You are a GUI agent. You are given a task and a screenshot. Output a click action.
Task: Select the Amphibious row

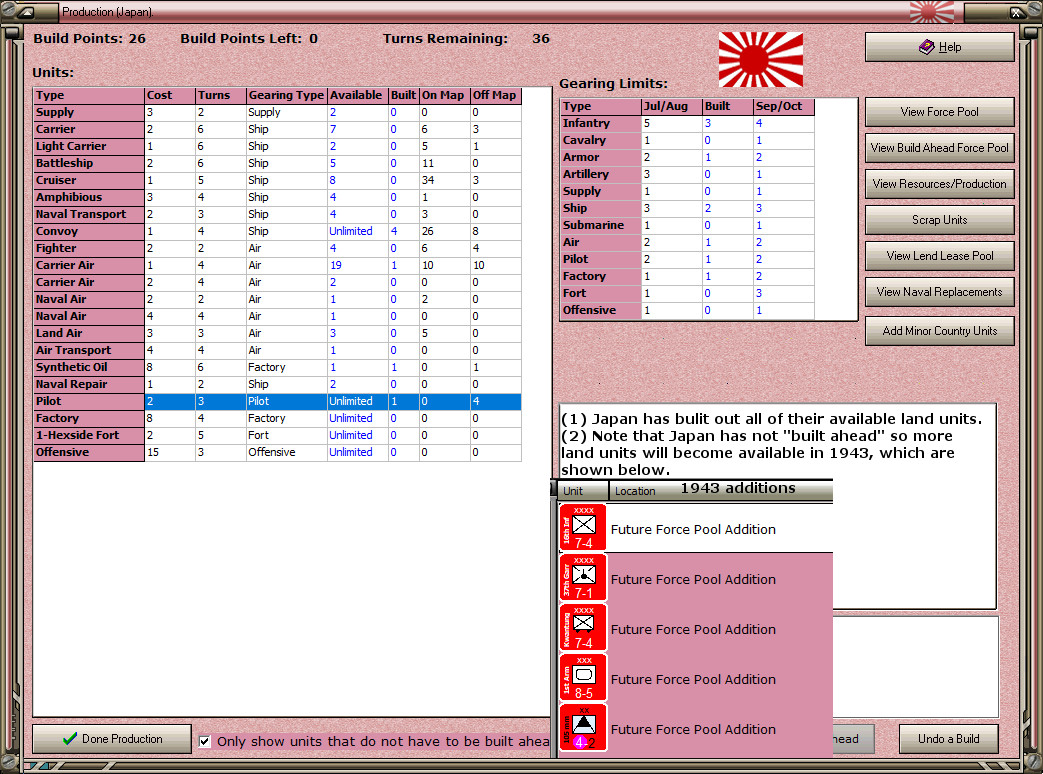coord(277,197)
